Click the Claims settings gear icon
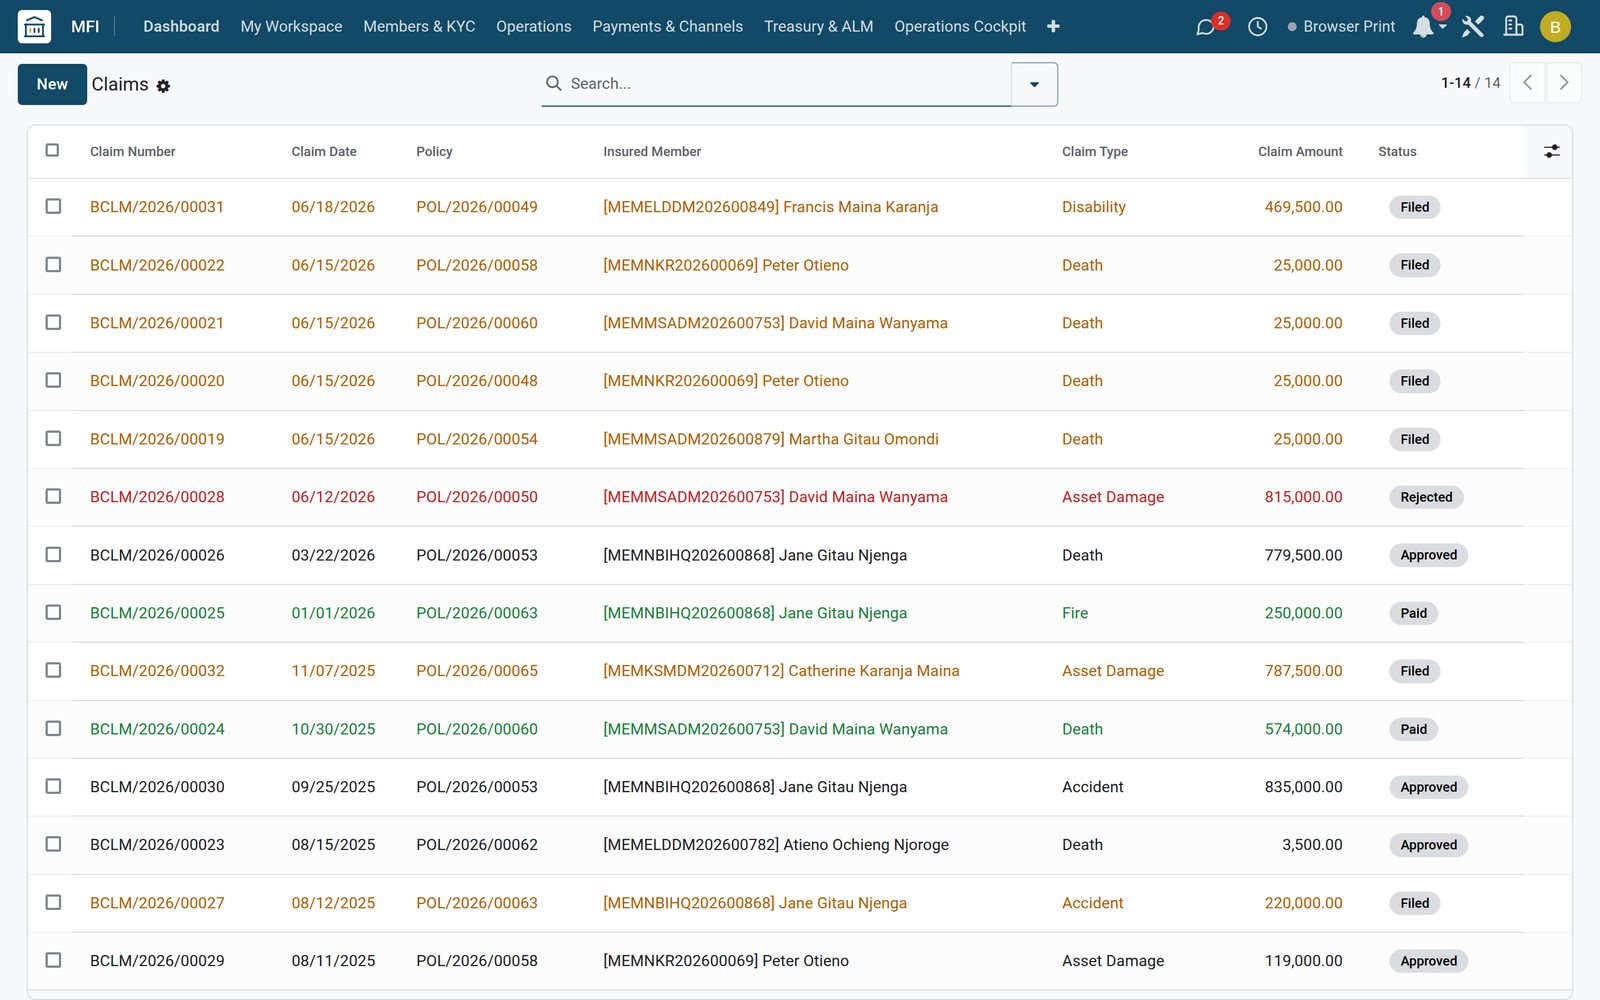1600x1000 pixels. pyautogui.click(x=163, y=86)
